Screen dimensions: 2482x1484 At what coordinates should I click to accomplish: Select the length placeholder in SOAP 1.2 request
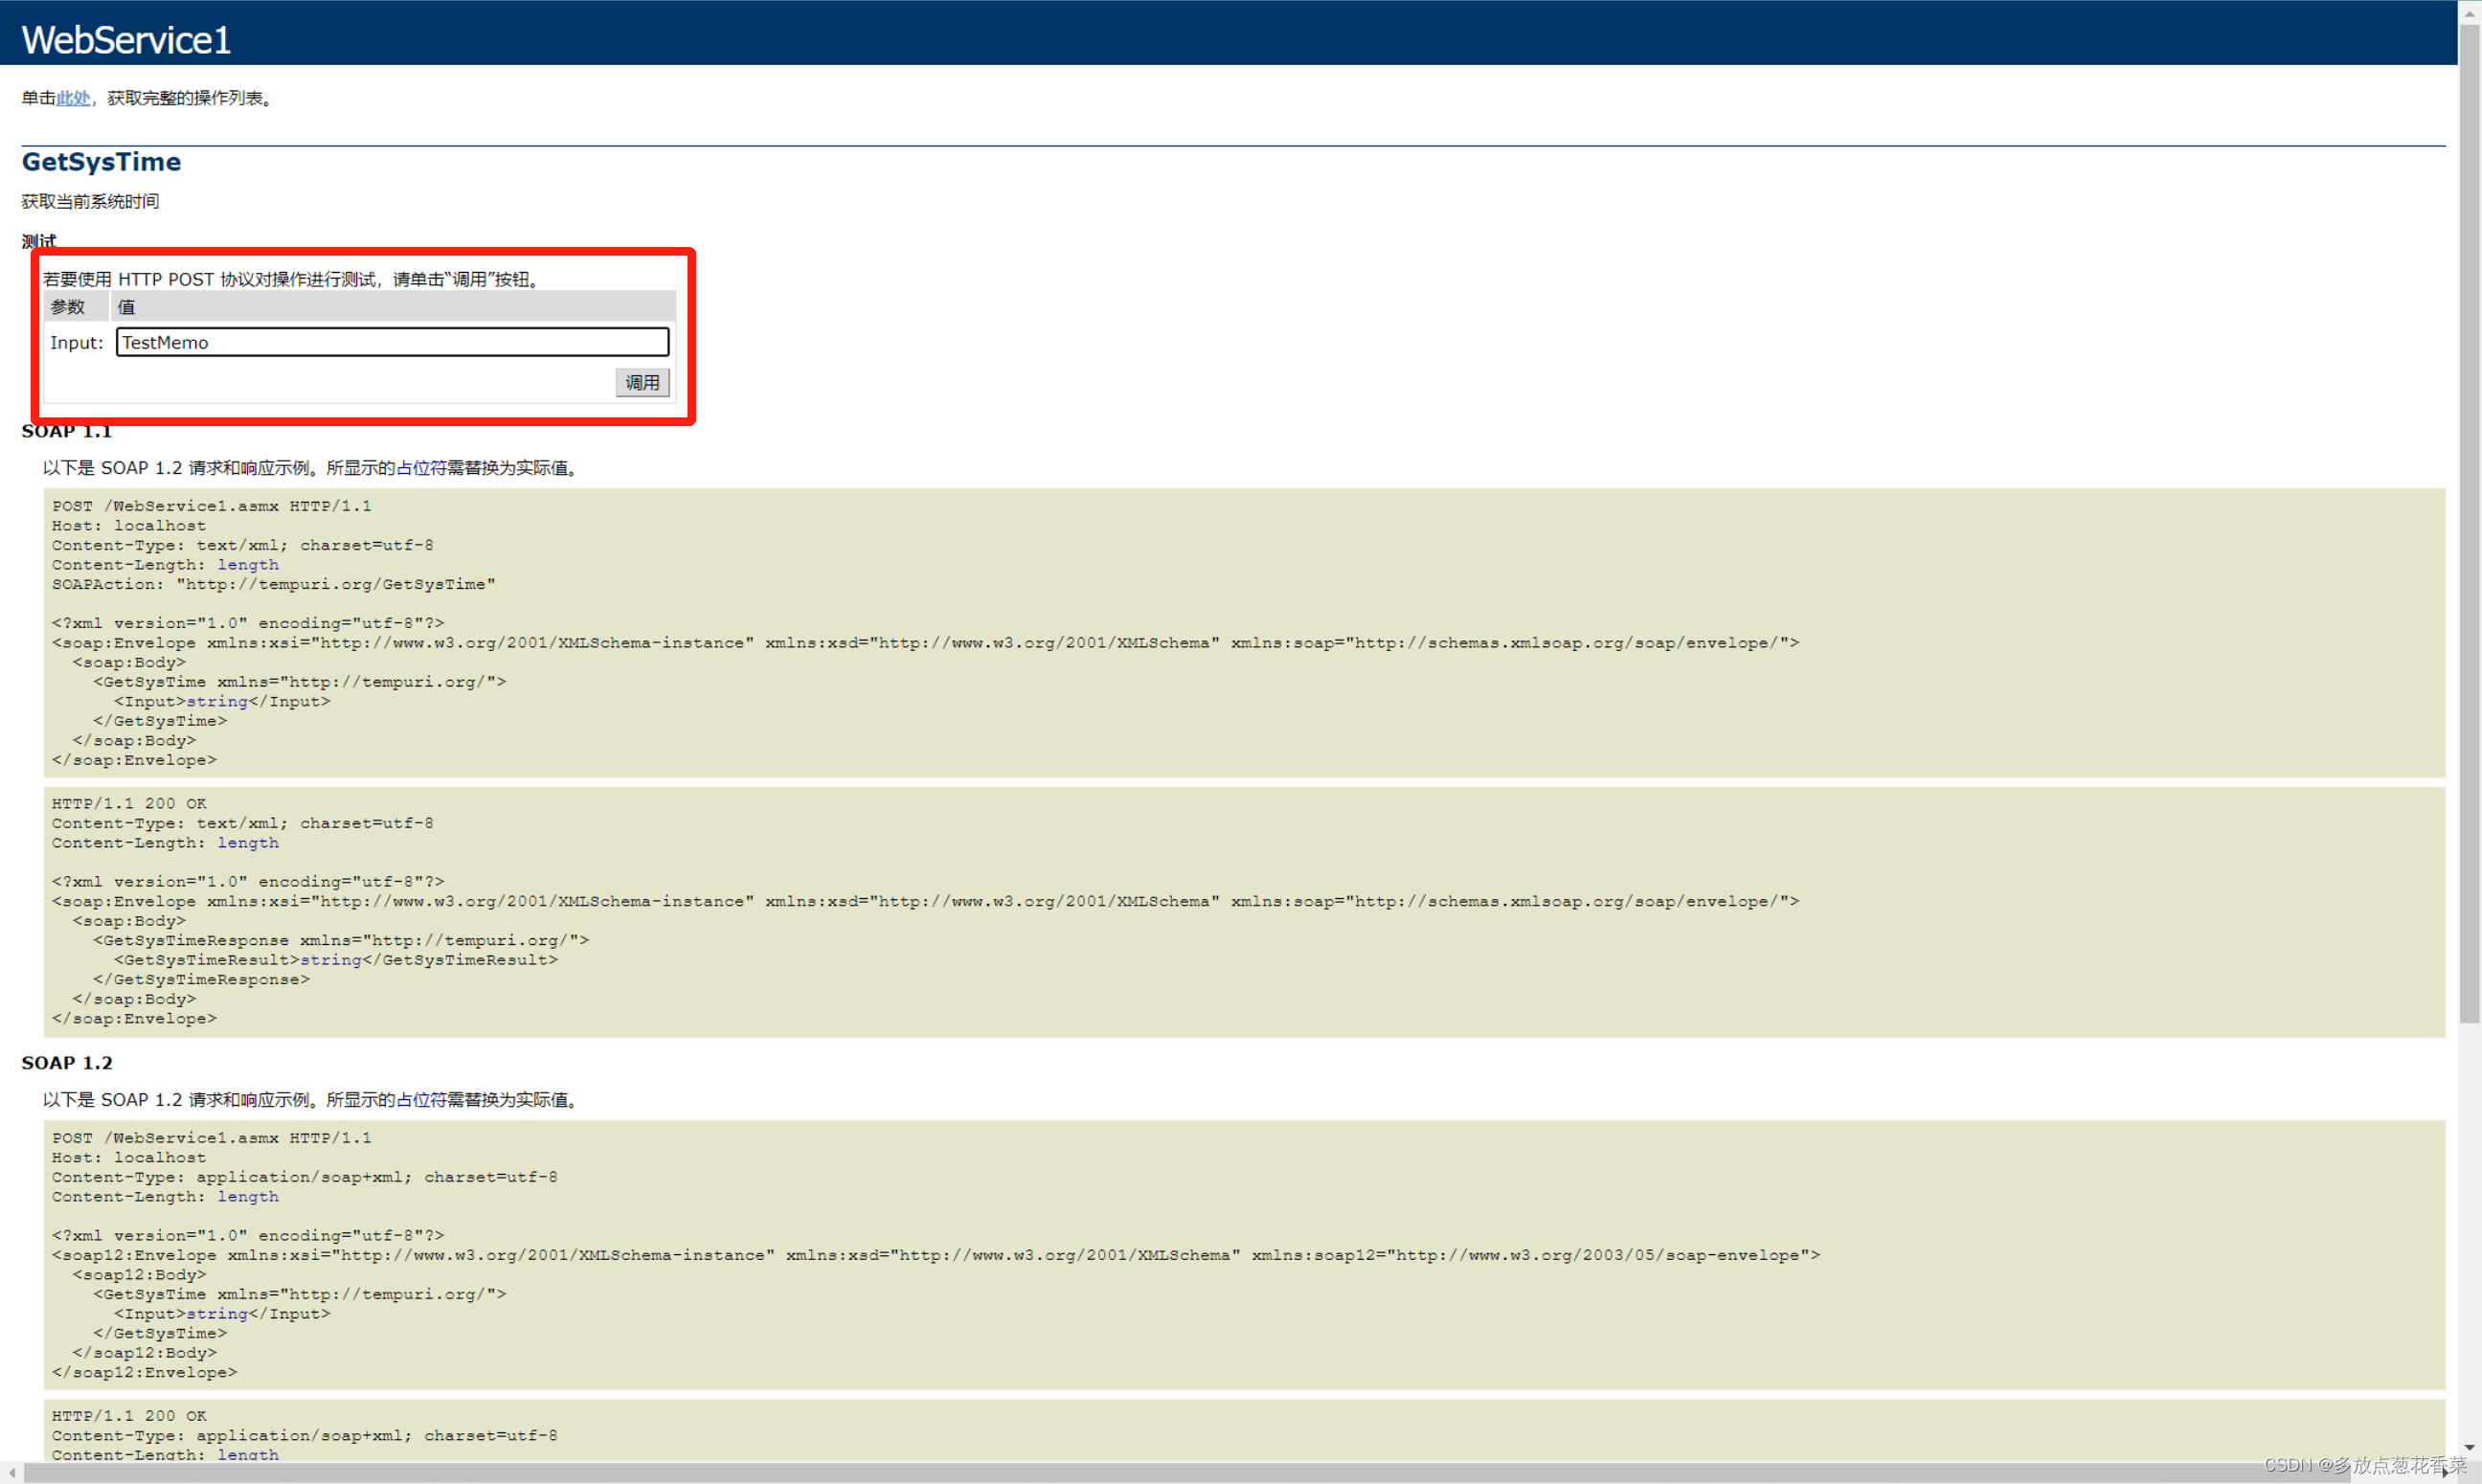pos(248,1196)
